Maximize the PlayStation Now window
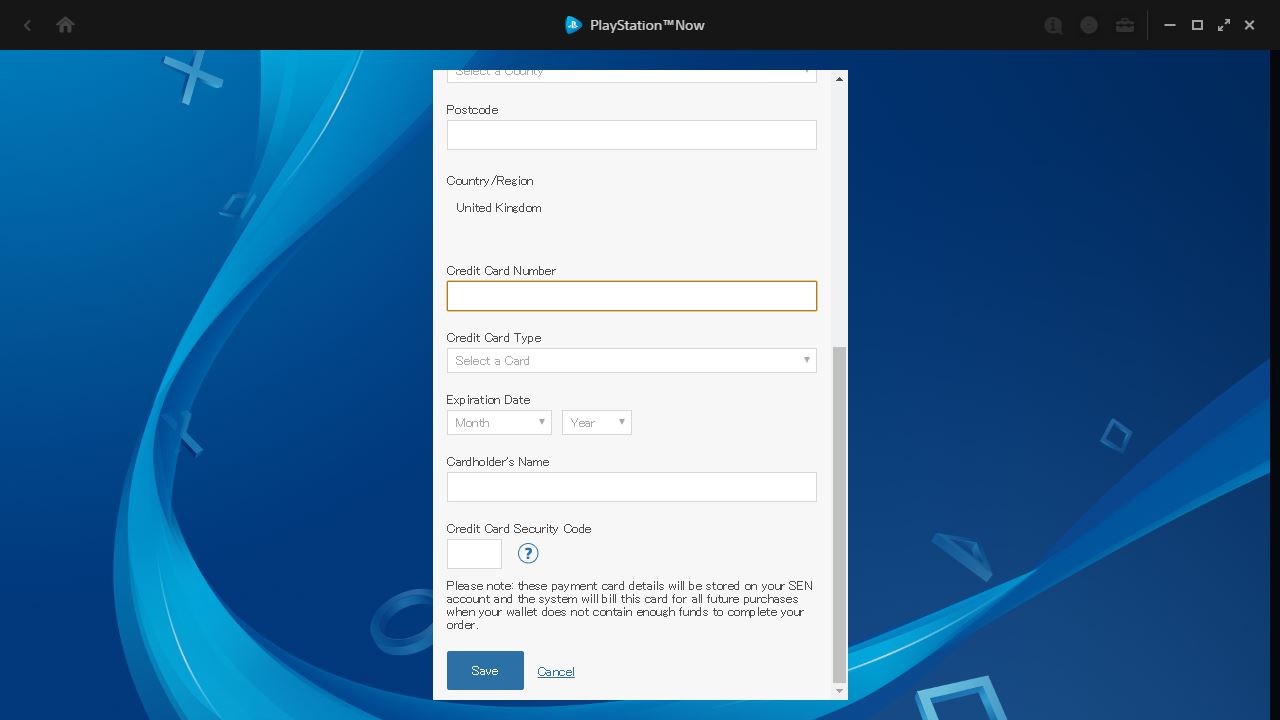Screen dimensions: 1280x720 point(1197,25)
